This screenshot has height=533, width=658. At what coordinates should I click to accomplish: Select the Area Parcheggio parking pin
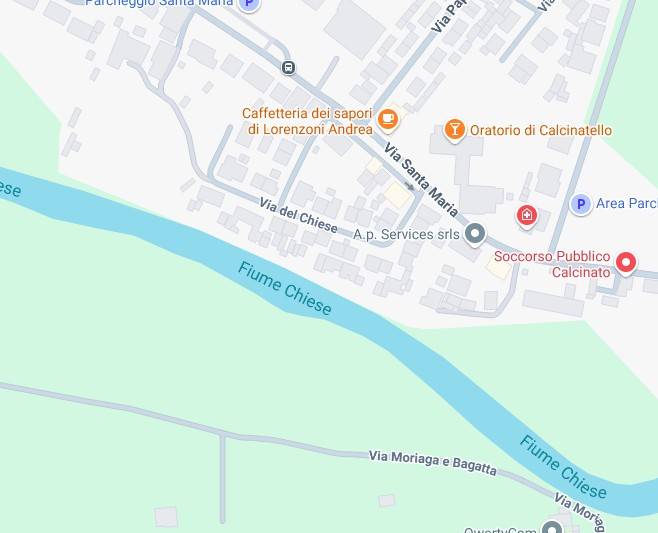581,204
